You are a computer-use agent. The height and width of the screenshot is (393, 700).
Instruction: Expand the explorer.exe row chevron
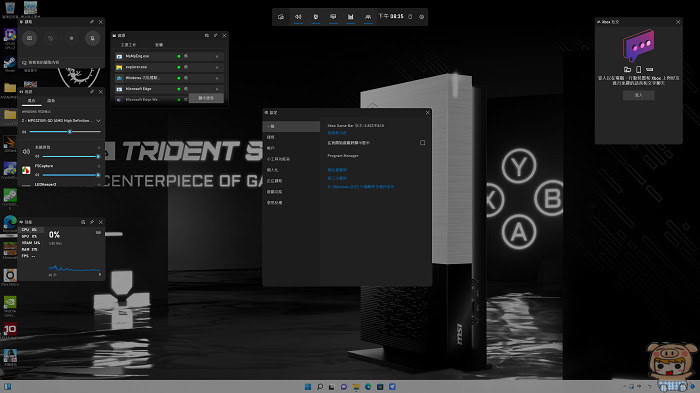click(x=217, y=67)
